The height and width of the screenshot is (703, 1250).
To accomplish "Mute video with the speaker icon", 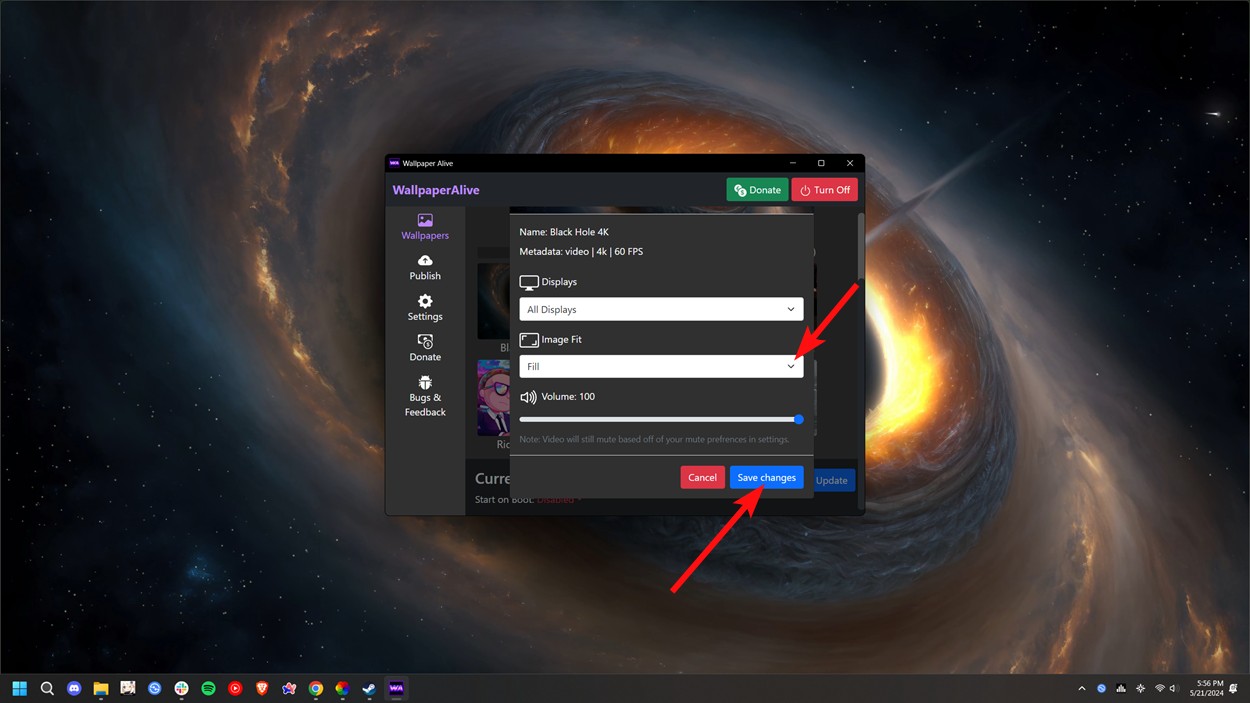I will tap(527, 396).
